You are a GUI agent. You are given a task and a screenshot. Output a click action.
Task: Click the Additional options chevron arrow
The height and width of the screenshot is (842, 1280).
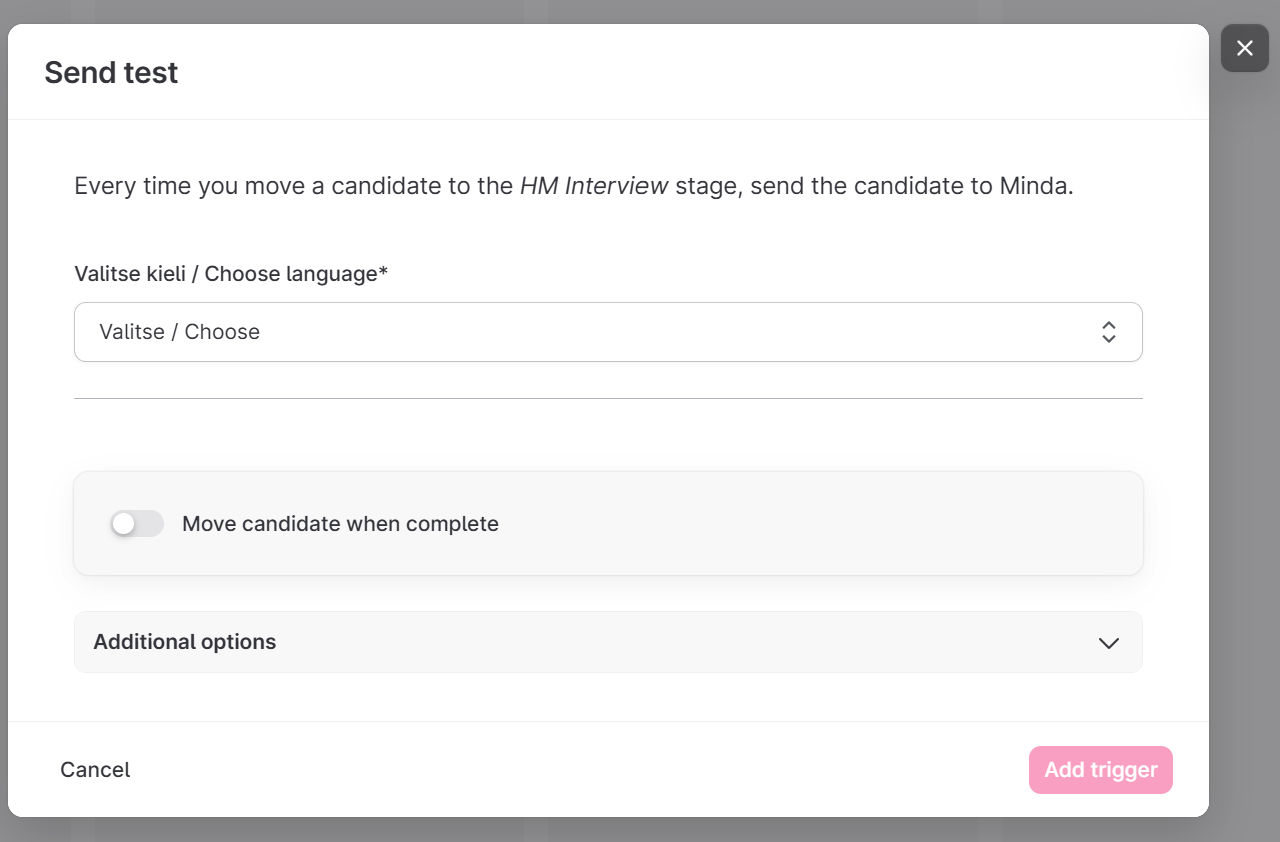pyautogui.click(x=1108, y=643)
